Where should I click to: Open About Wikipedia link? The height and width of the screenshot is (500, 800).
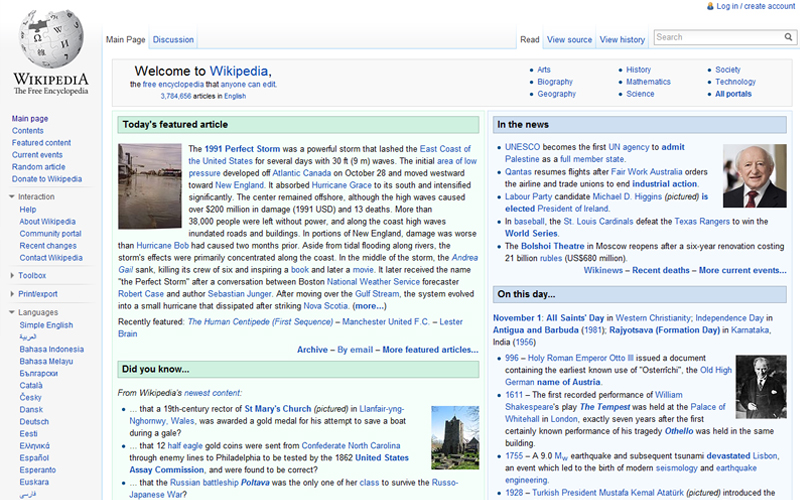47,221
